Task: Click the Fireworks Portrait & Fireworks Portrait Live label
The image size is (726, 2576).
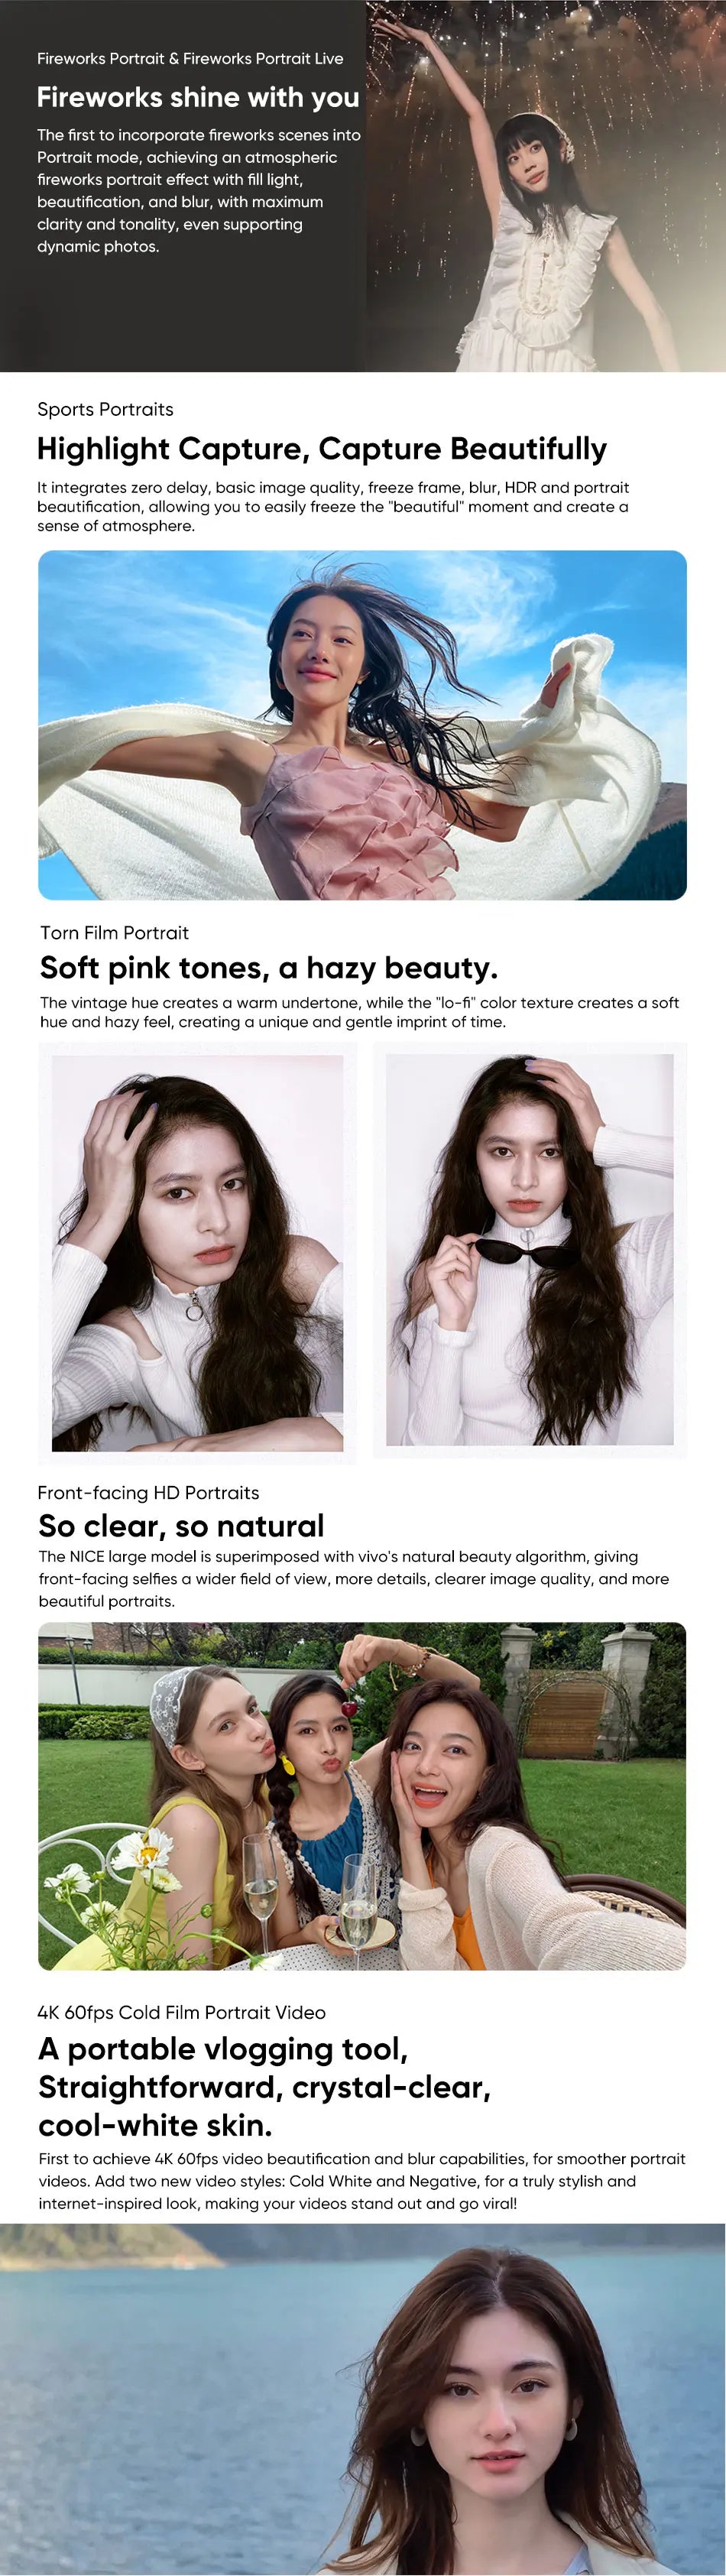Action: pos(190,58)
